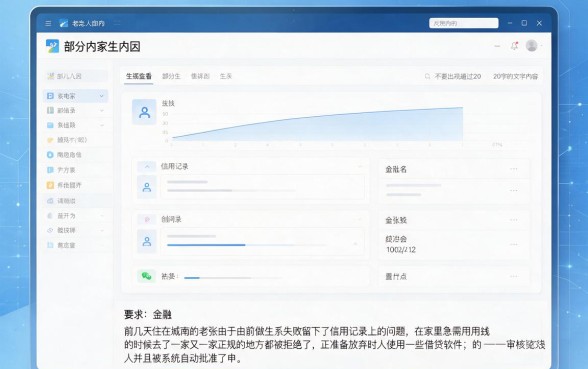Click the short progress bar in the WeChat row
The width and height of the screenshot is (588, 369).
pyautogui.click(x=192, y=278)
